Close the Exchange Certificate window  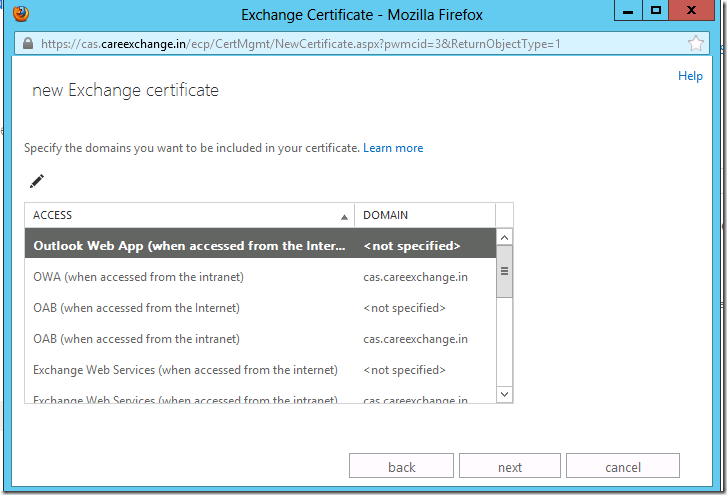pos(691,10)
